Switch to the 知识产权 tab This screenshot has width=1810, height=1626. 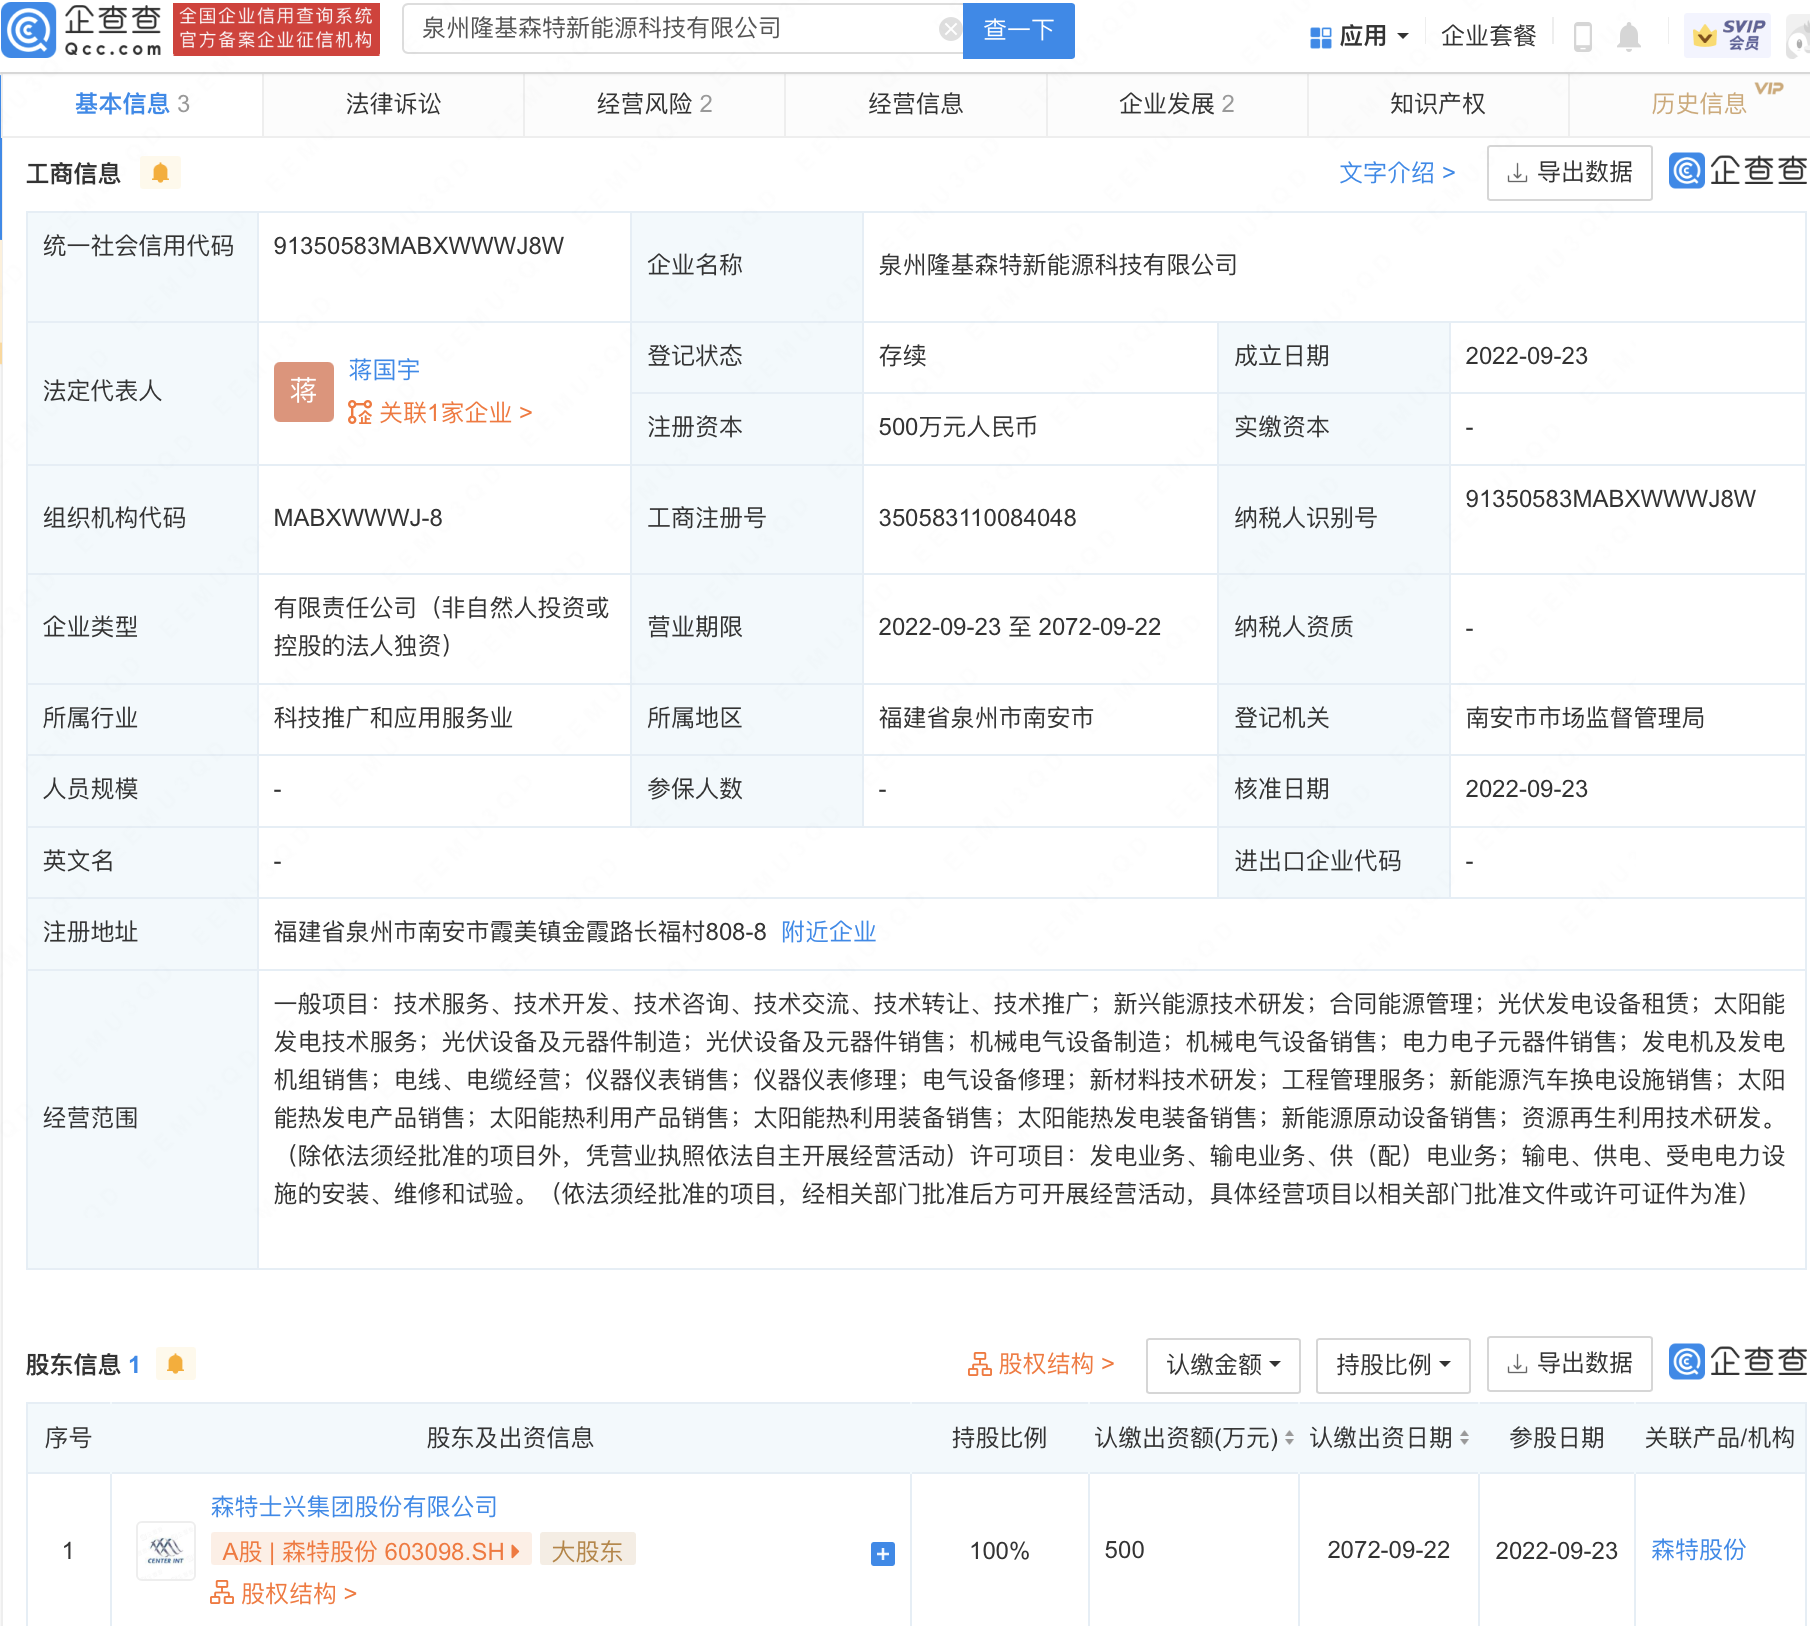click(x=1437, y=104)
